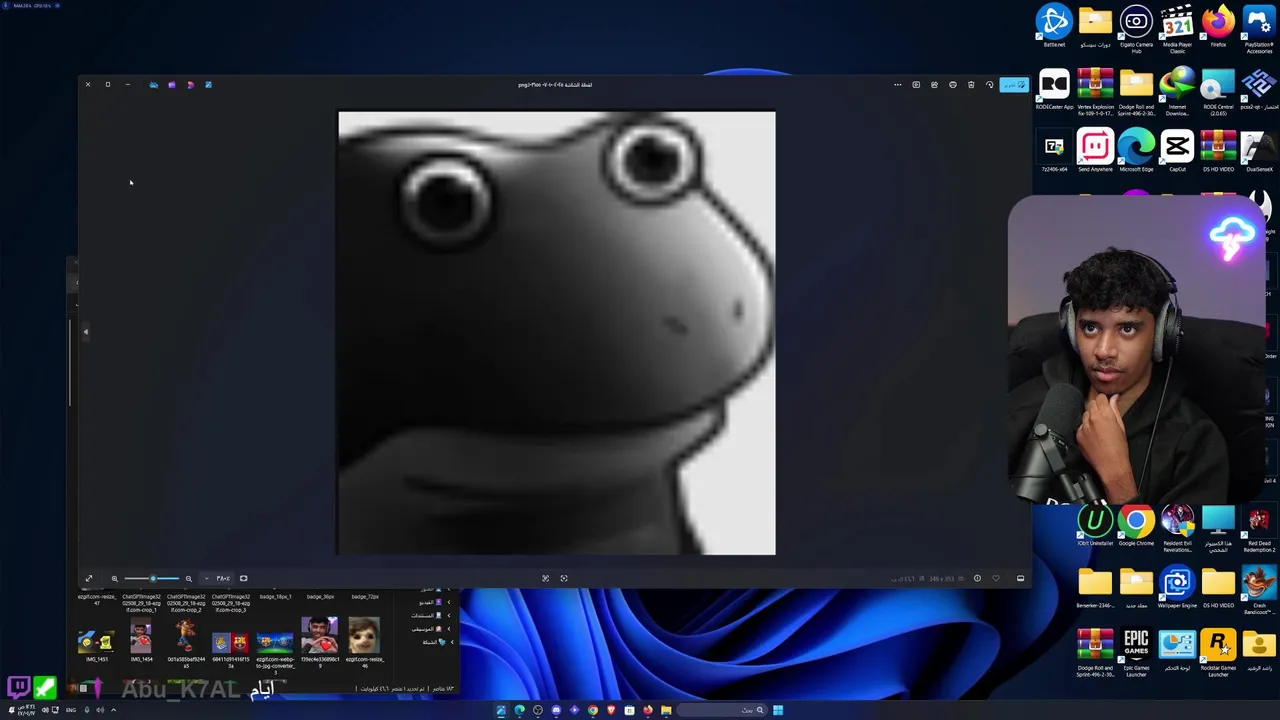Open the RODECaster App shortcut
Screen dimensions: 1280x720
pyautogui.click(x=1054, y=89)
